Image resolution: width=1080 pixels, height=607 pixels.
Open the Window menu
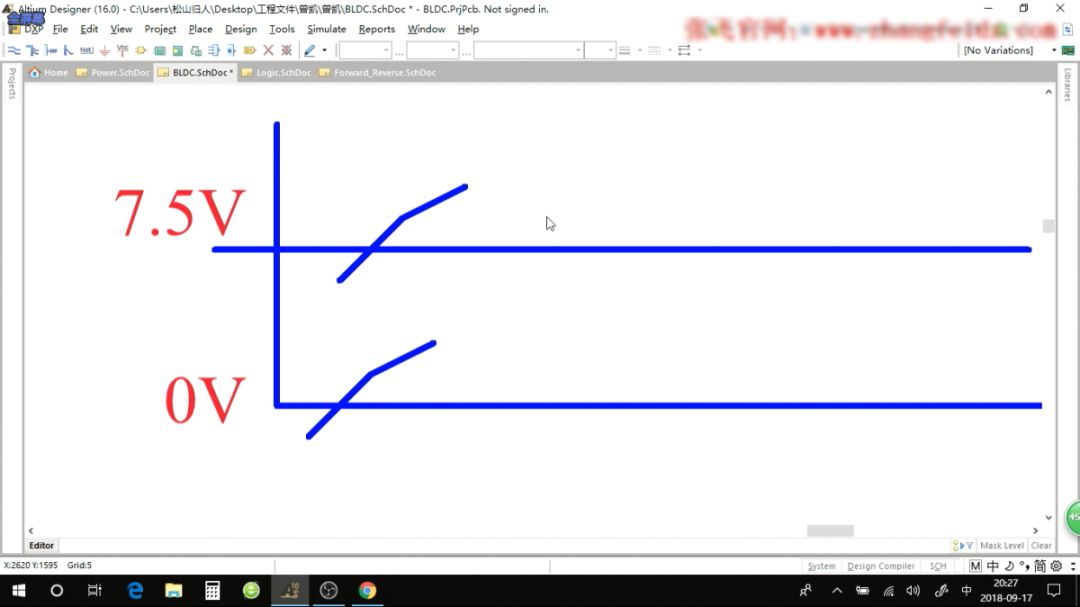click(x=426, y=29)
